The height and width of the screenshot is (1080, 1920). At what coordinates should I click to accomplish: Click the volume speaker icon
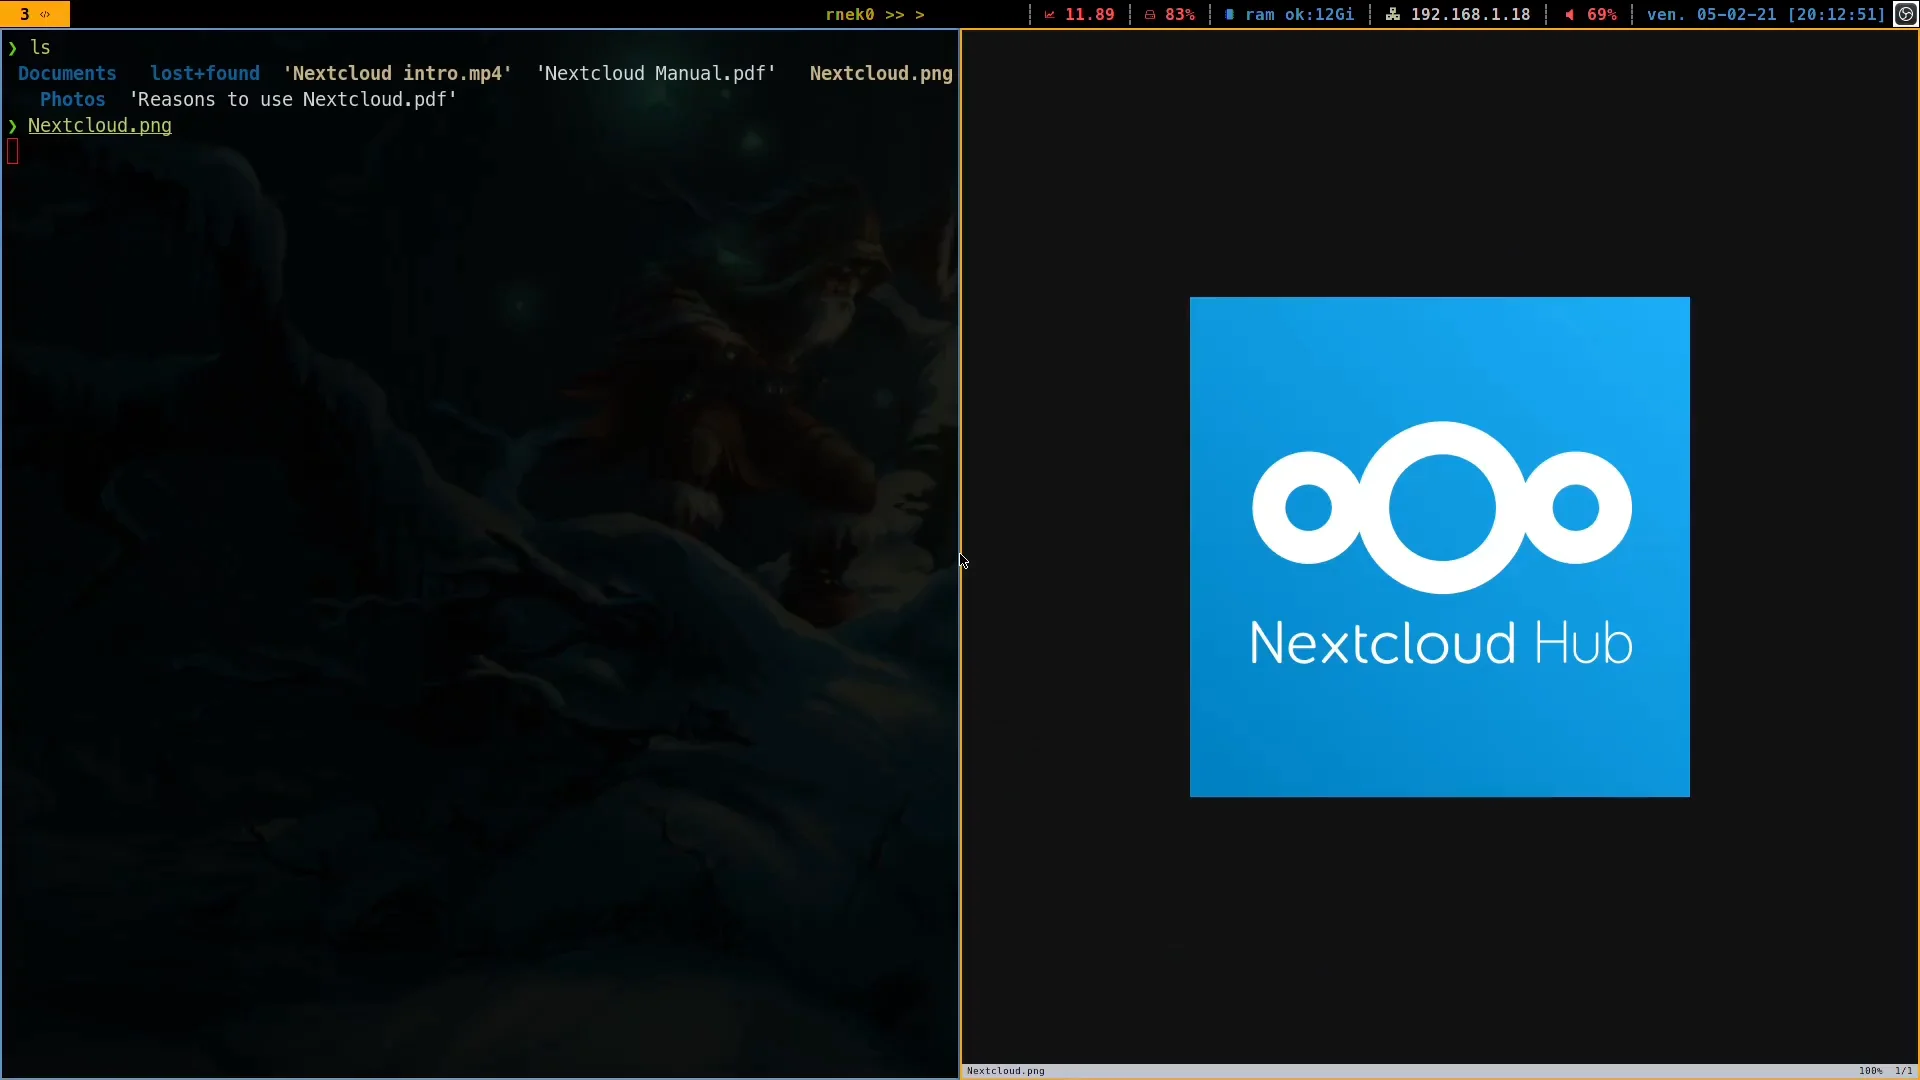pos(1569,14)
